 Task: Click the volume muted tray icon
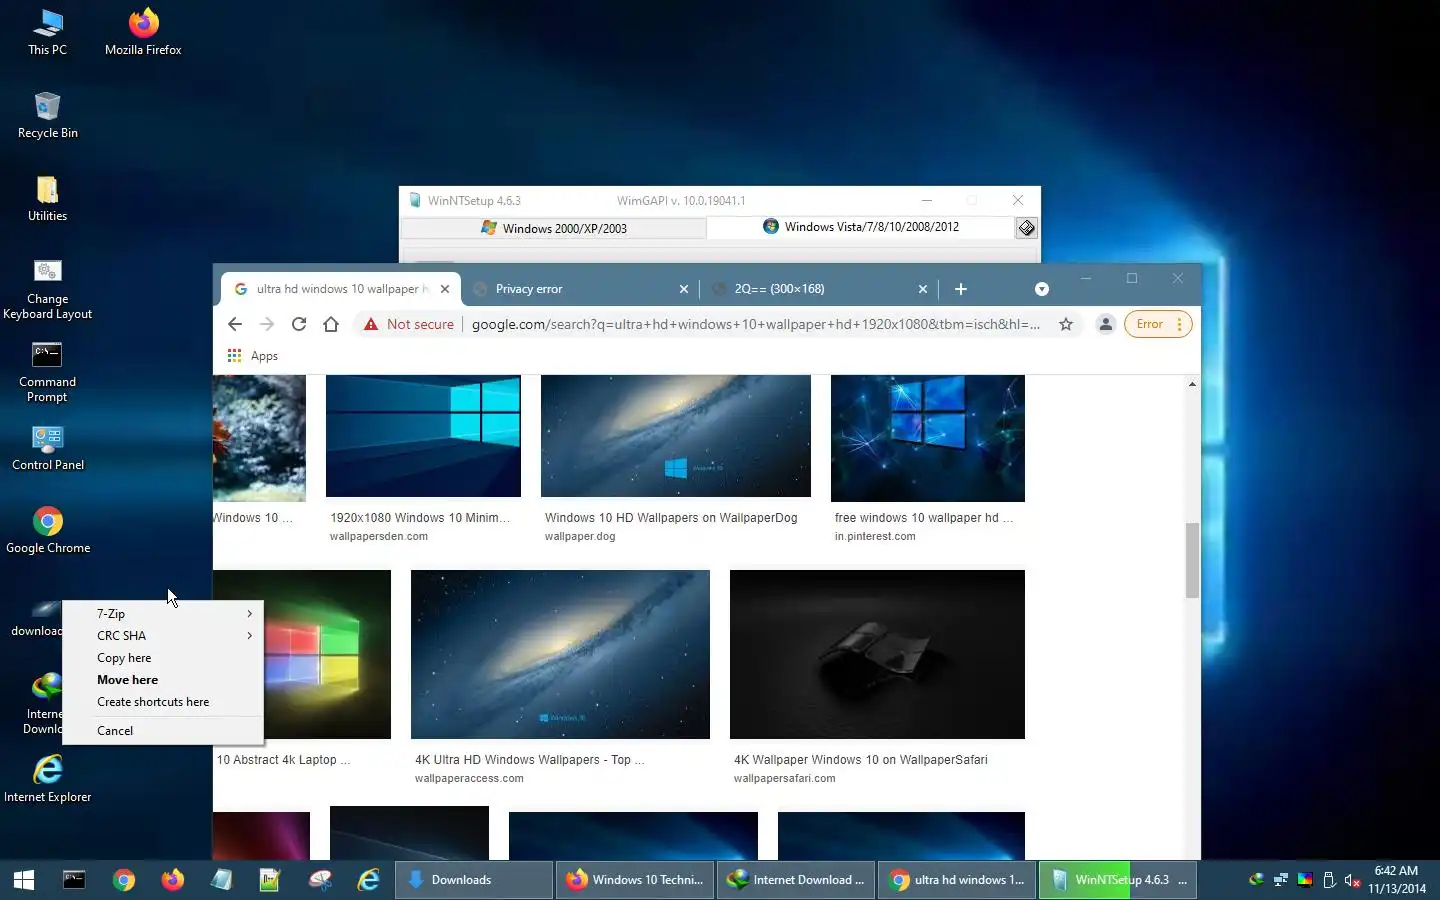point(1352,880)
